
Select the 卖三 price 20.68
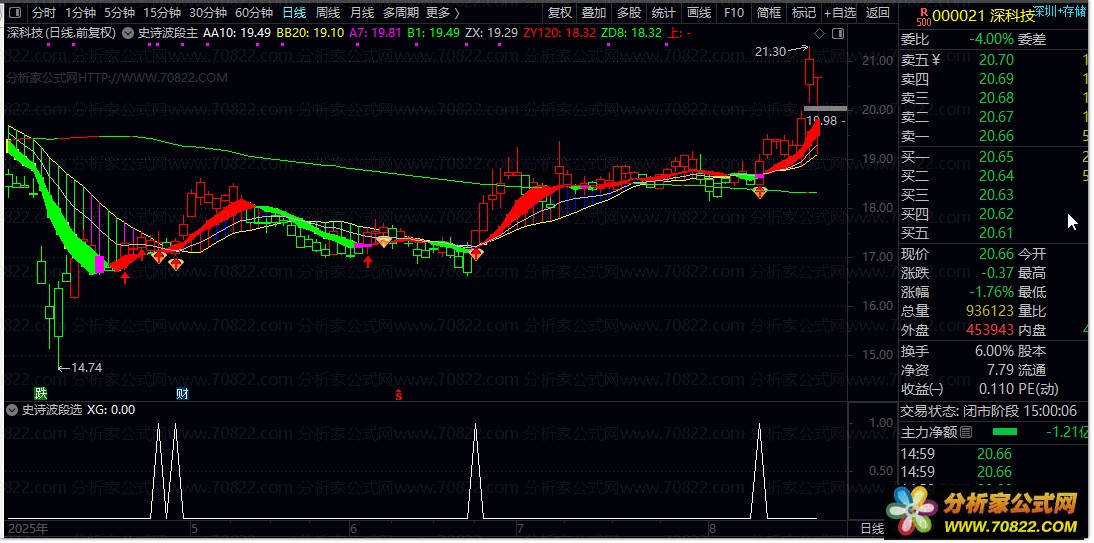click(x=996, y=98)
